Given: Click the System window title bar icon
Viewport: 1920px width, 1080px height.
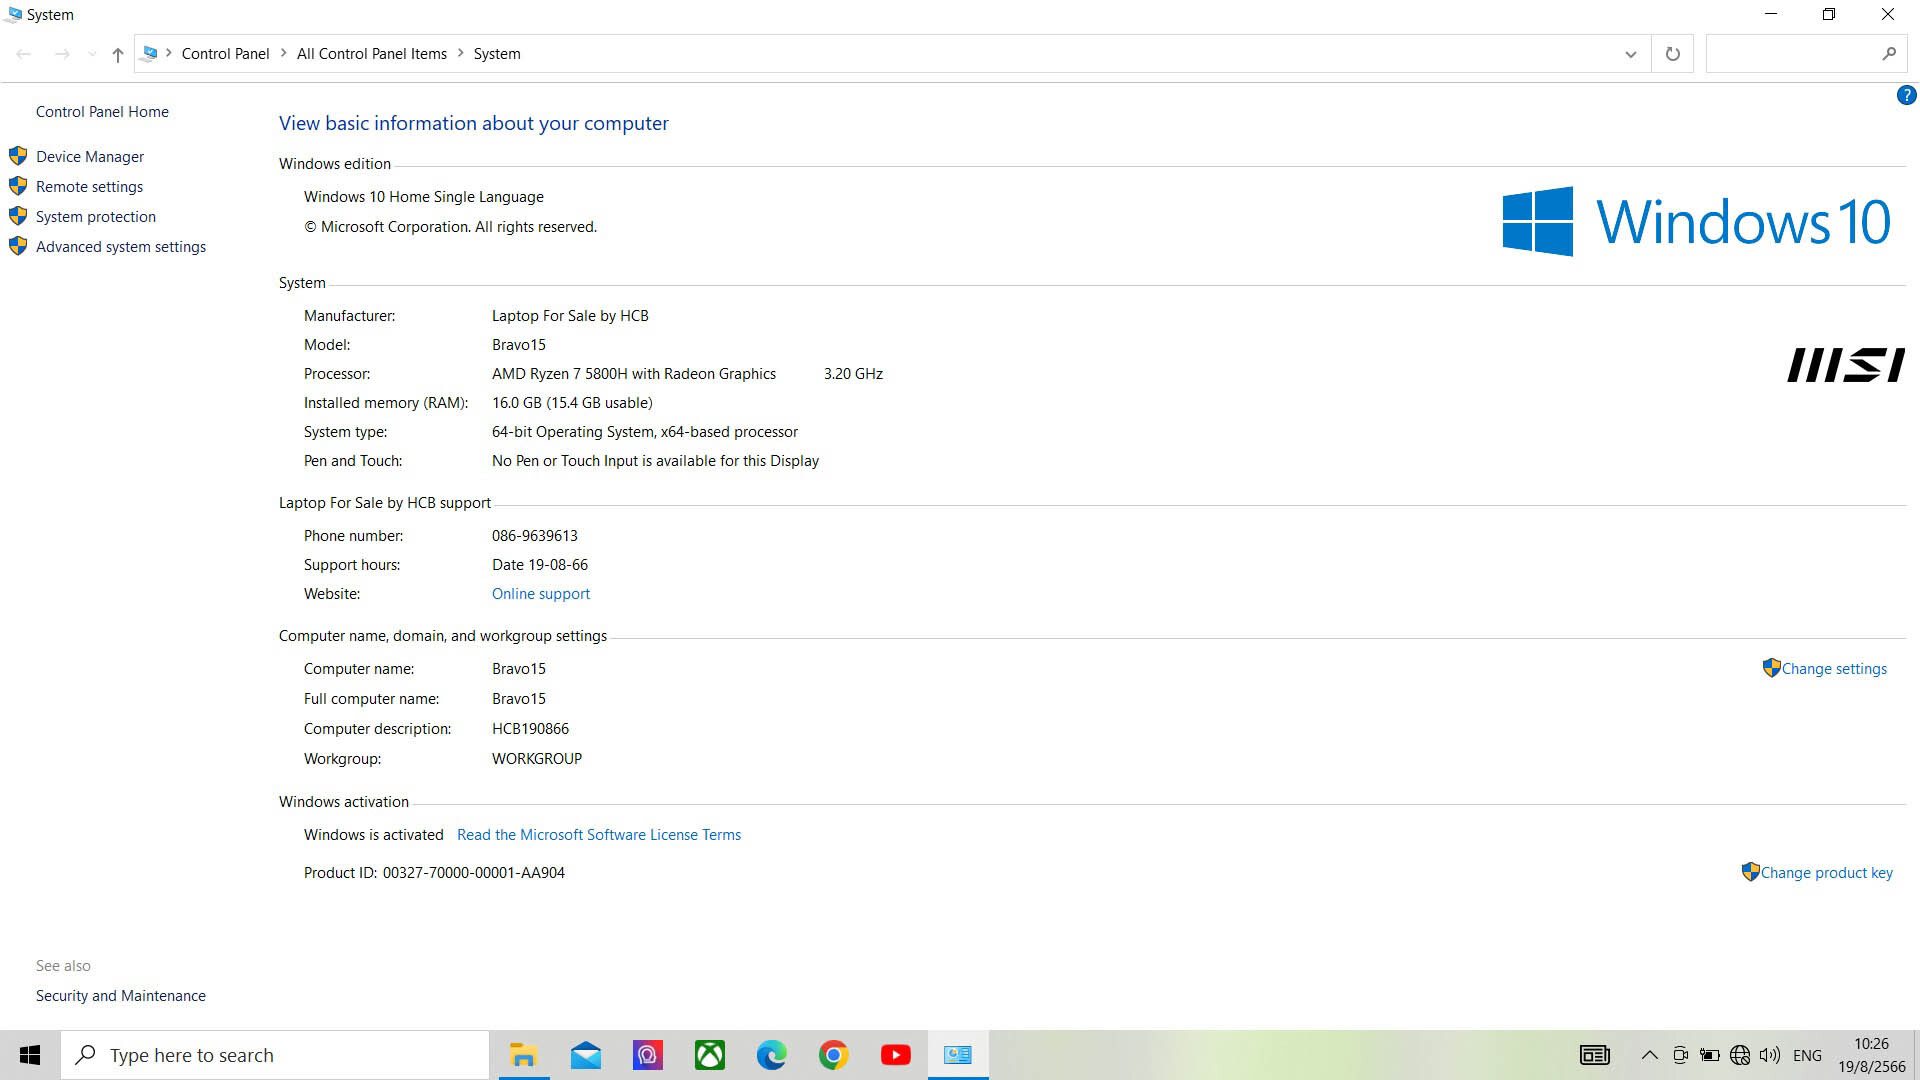Looking at the screenshot, I should click(x=13, y=14).
